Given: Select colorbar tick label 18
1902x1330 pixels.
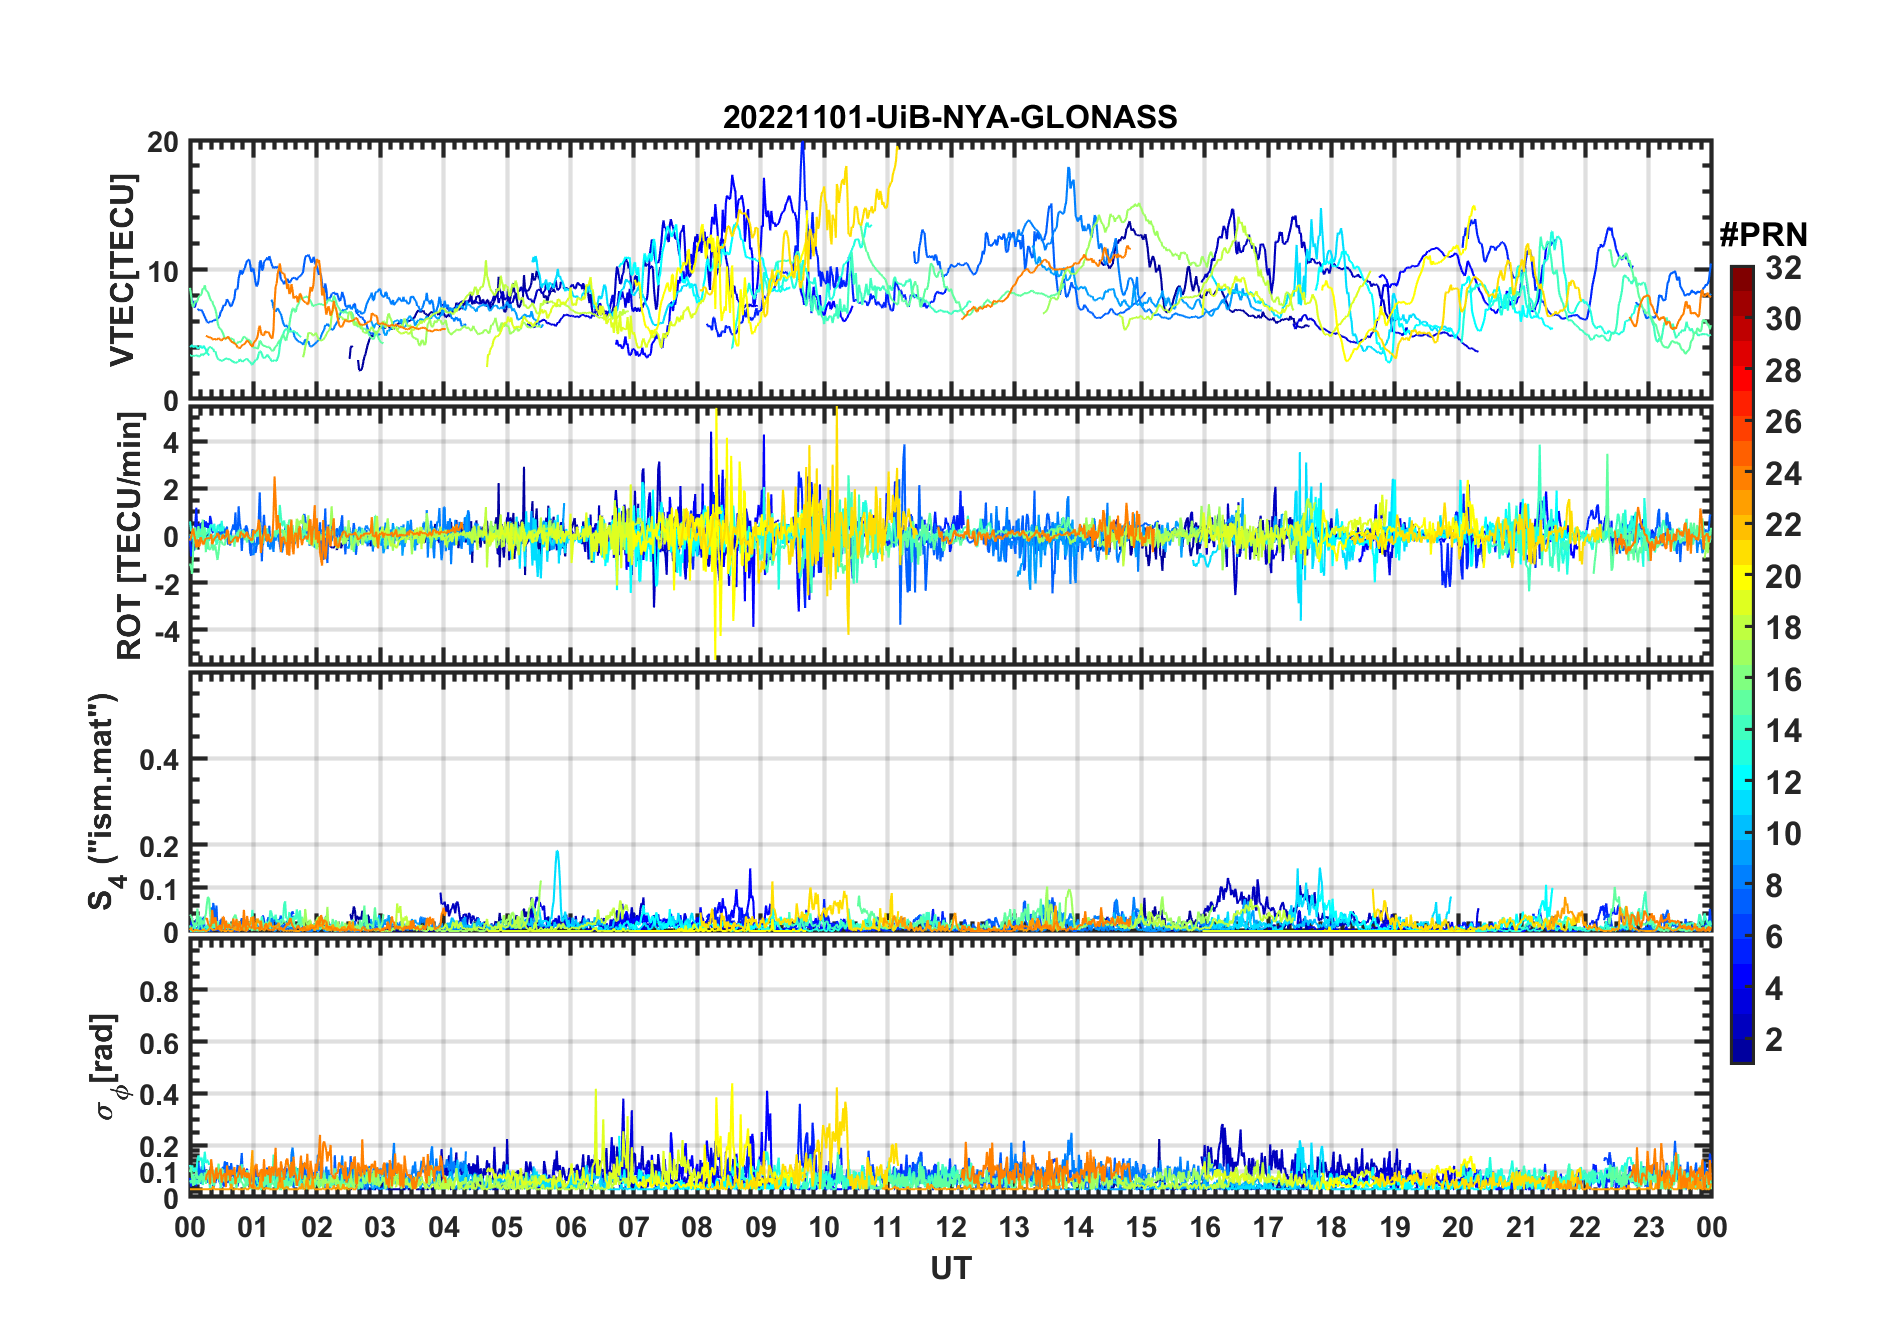Looking at the screenshot, I should coord(1783,628).
